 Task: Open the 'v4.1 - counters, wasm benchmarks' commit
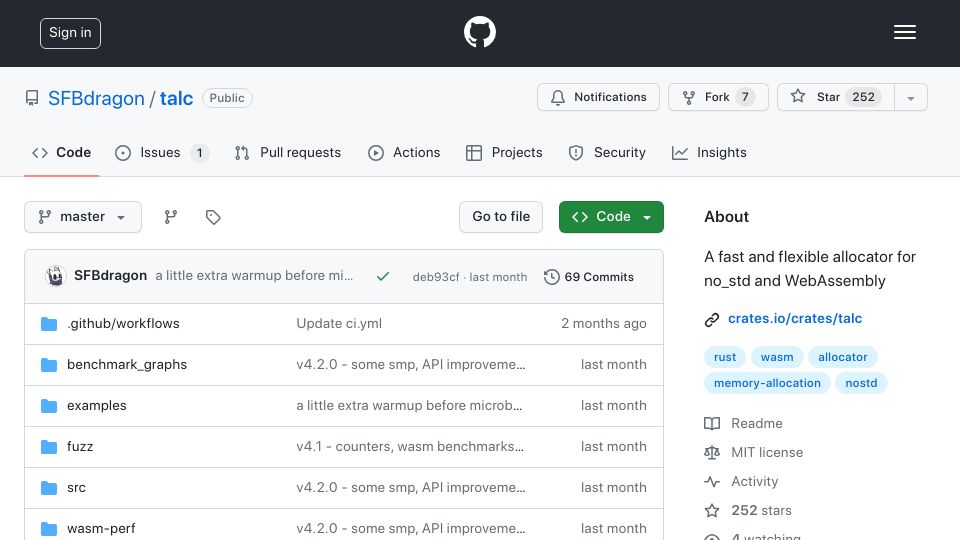click(410, 446)
